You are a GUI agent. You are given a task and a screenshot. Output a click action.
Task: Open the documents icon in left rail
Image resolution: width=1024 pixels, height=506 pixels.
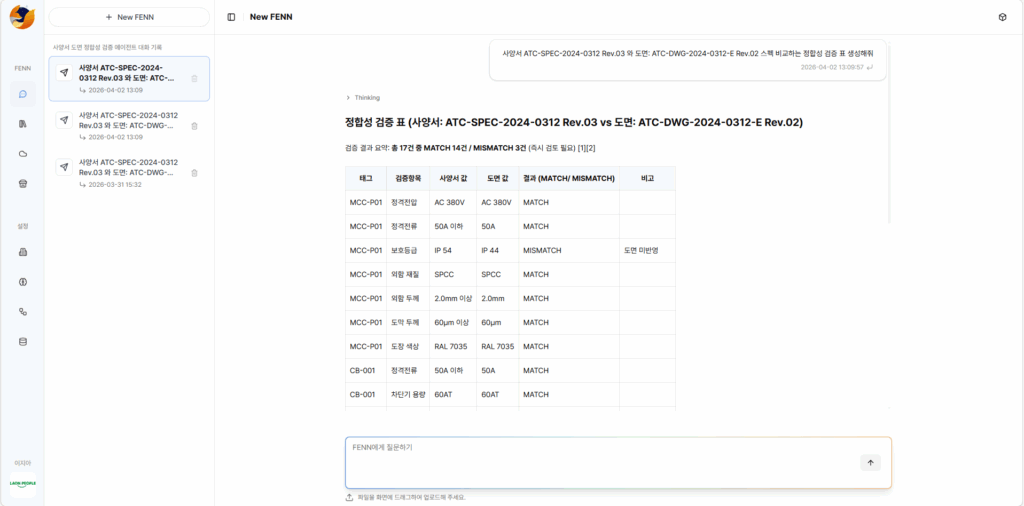tap(23, 124)
